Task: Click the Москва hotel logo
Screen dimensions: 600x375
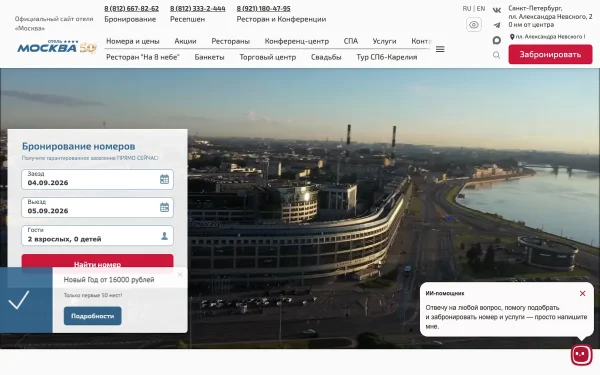Action: click(57, 46)
